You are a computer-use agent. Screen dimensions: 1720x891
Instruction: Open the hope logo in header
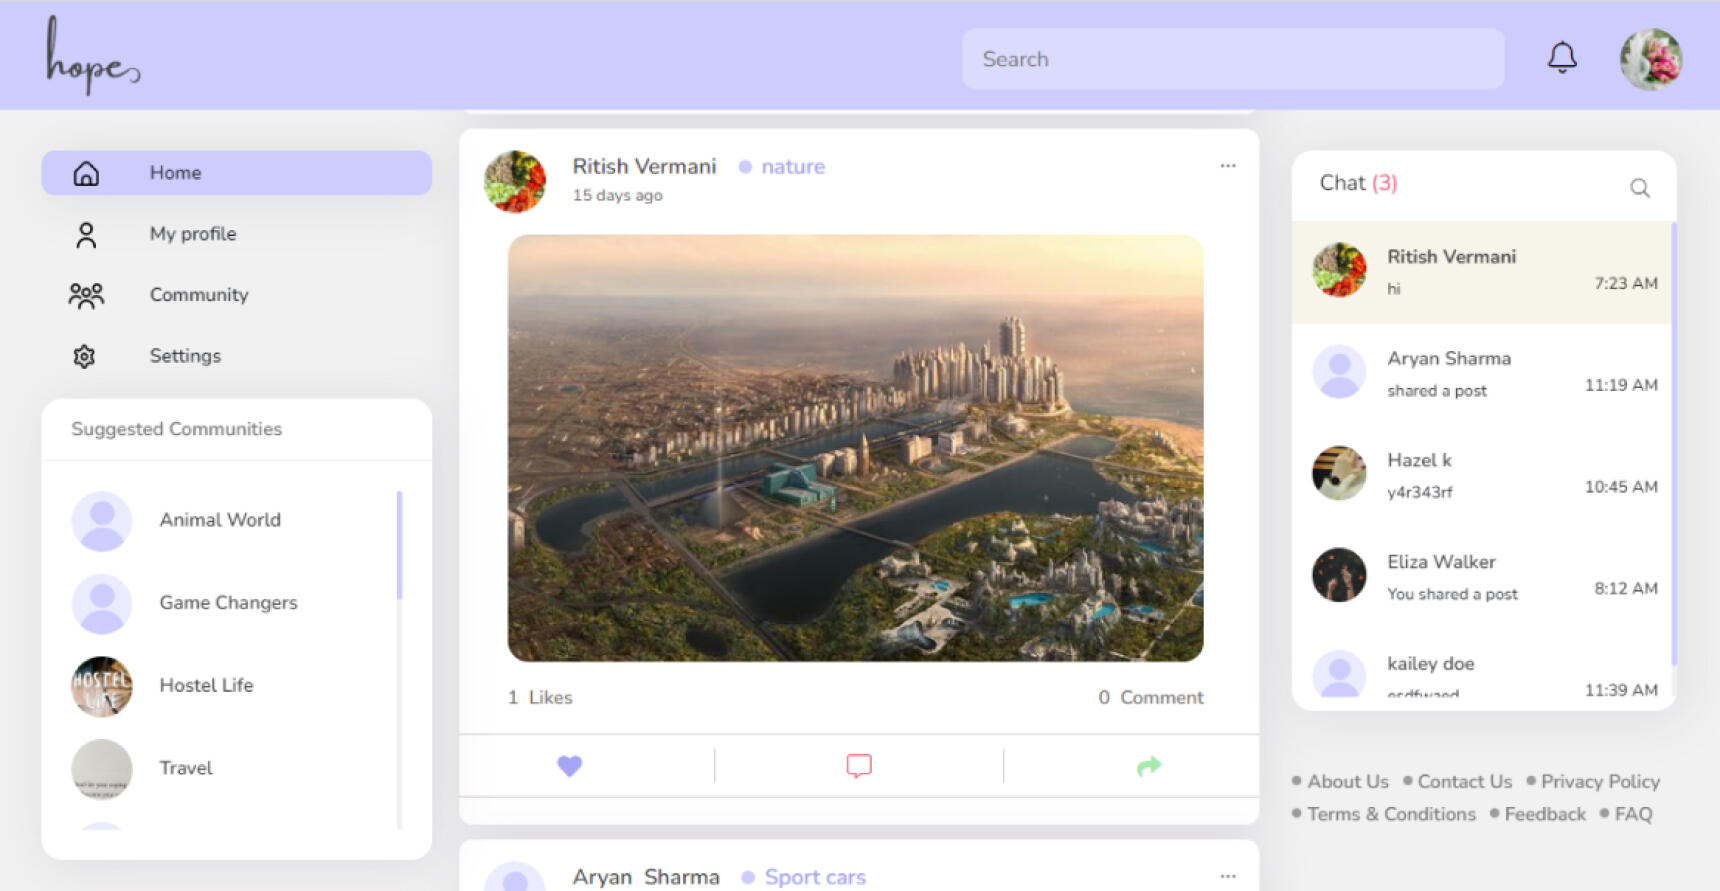click(92, 58)
